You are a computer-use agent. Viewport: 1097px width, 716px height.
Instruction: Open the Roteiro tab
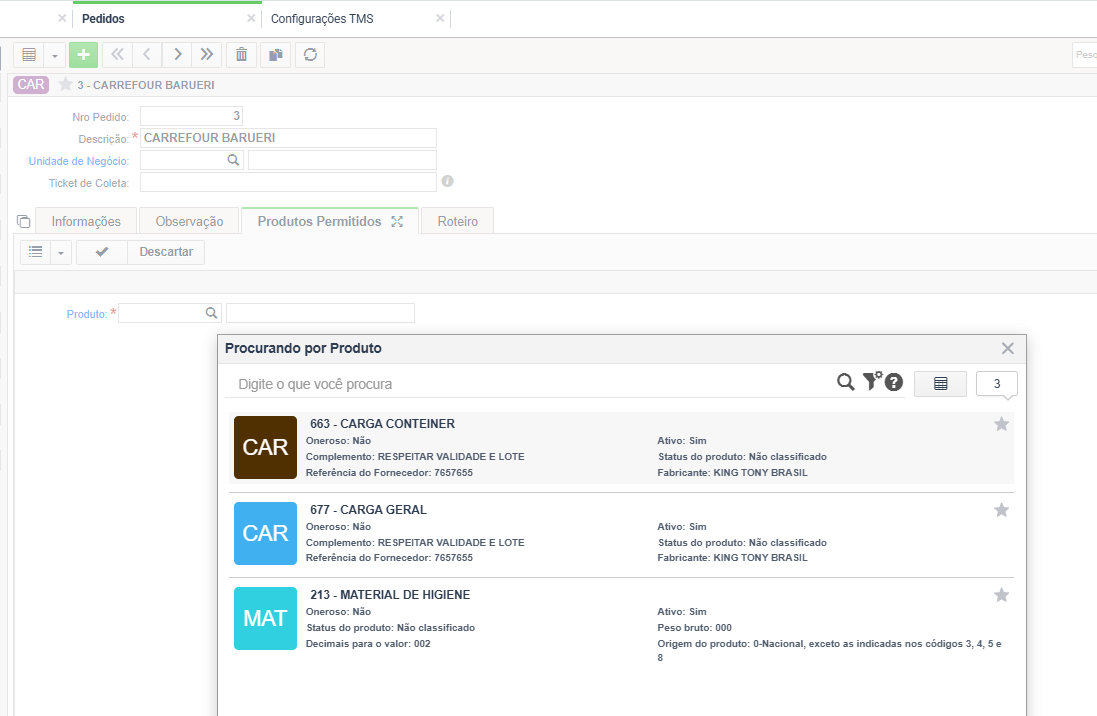point(458,221)
